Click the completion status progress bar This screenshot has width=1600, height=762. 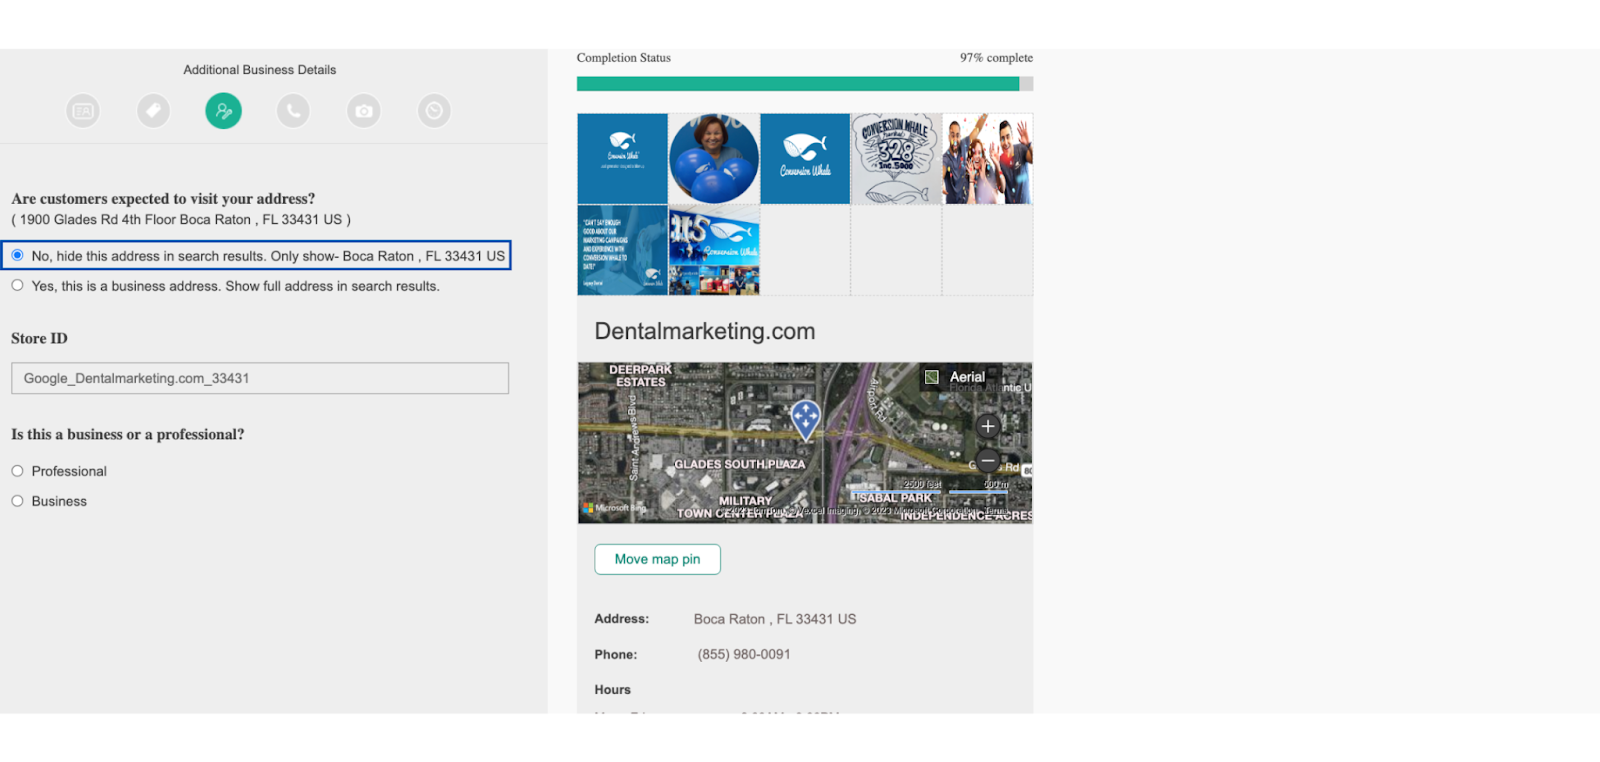coord(805,84)
